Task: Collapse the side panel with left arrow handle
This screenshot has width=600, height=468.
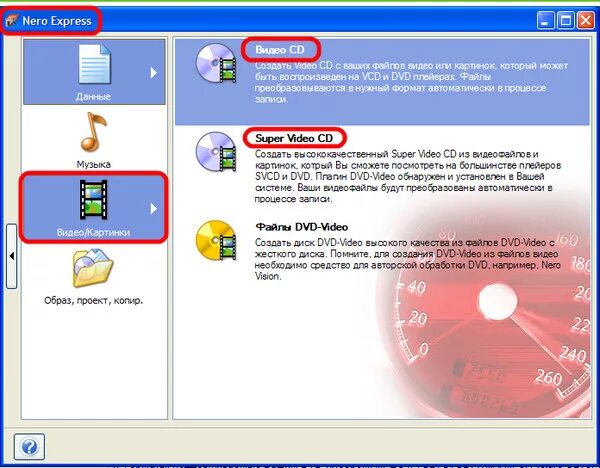Action: pyautogui.click(x=12, y=256)
